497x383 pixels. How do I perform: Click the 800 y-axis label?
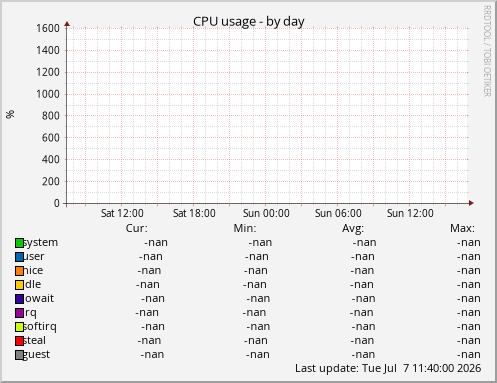pos(51,116)
